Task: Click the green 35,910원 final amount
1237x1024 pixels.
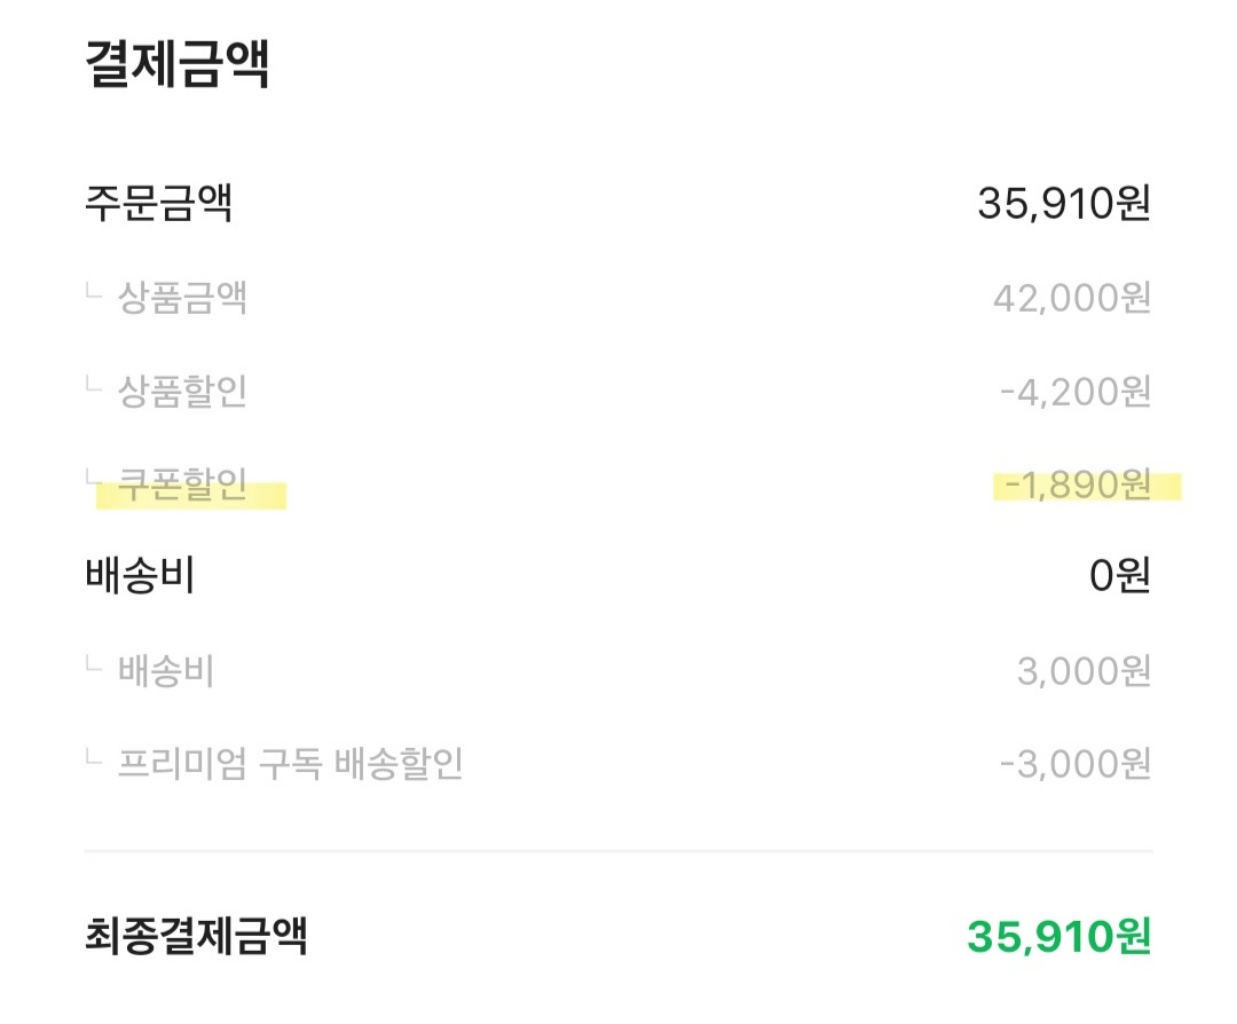Action: point(1058,936)
